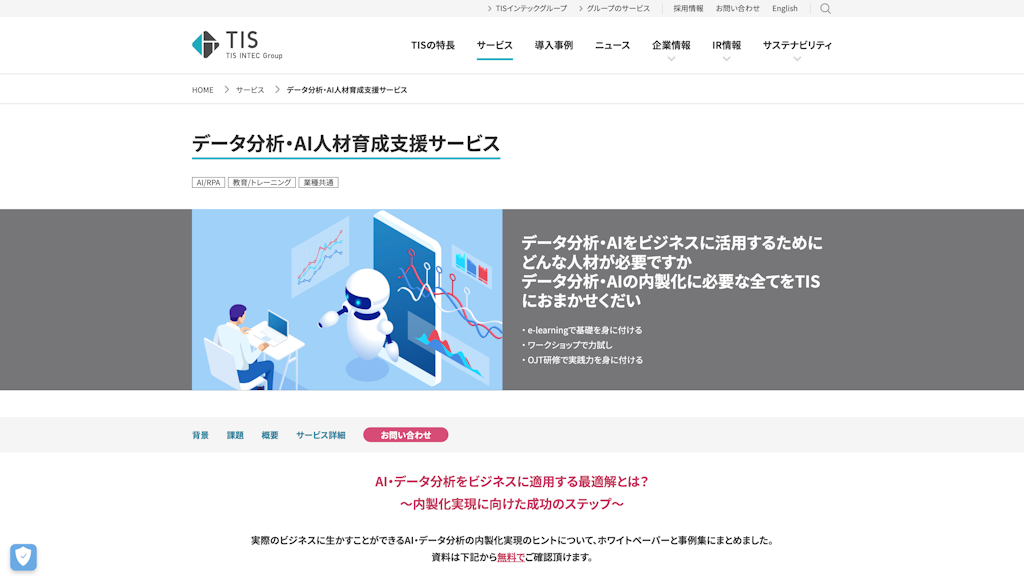Switch language to English

(784, 8)
